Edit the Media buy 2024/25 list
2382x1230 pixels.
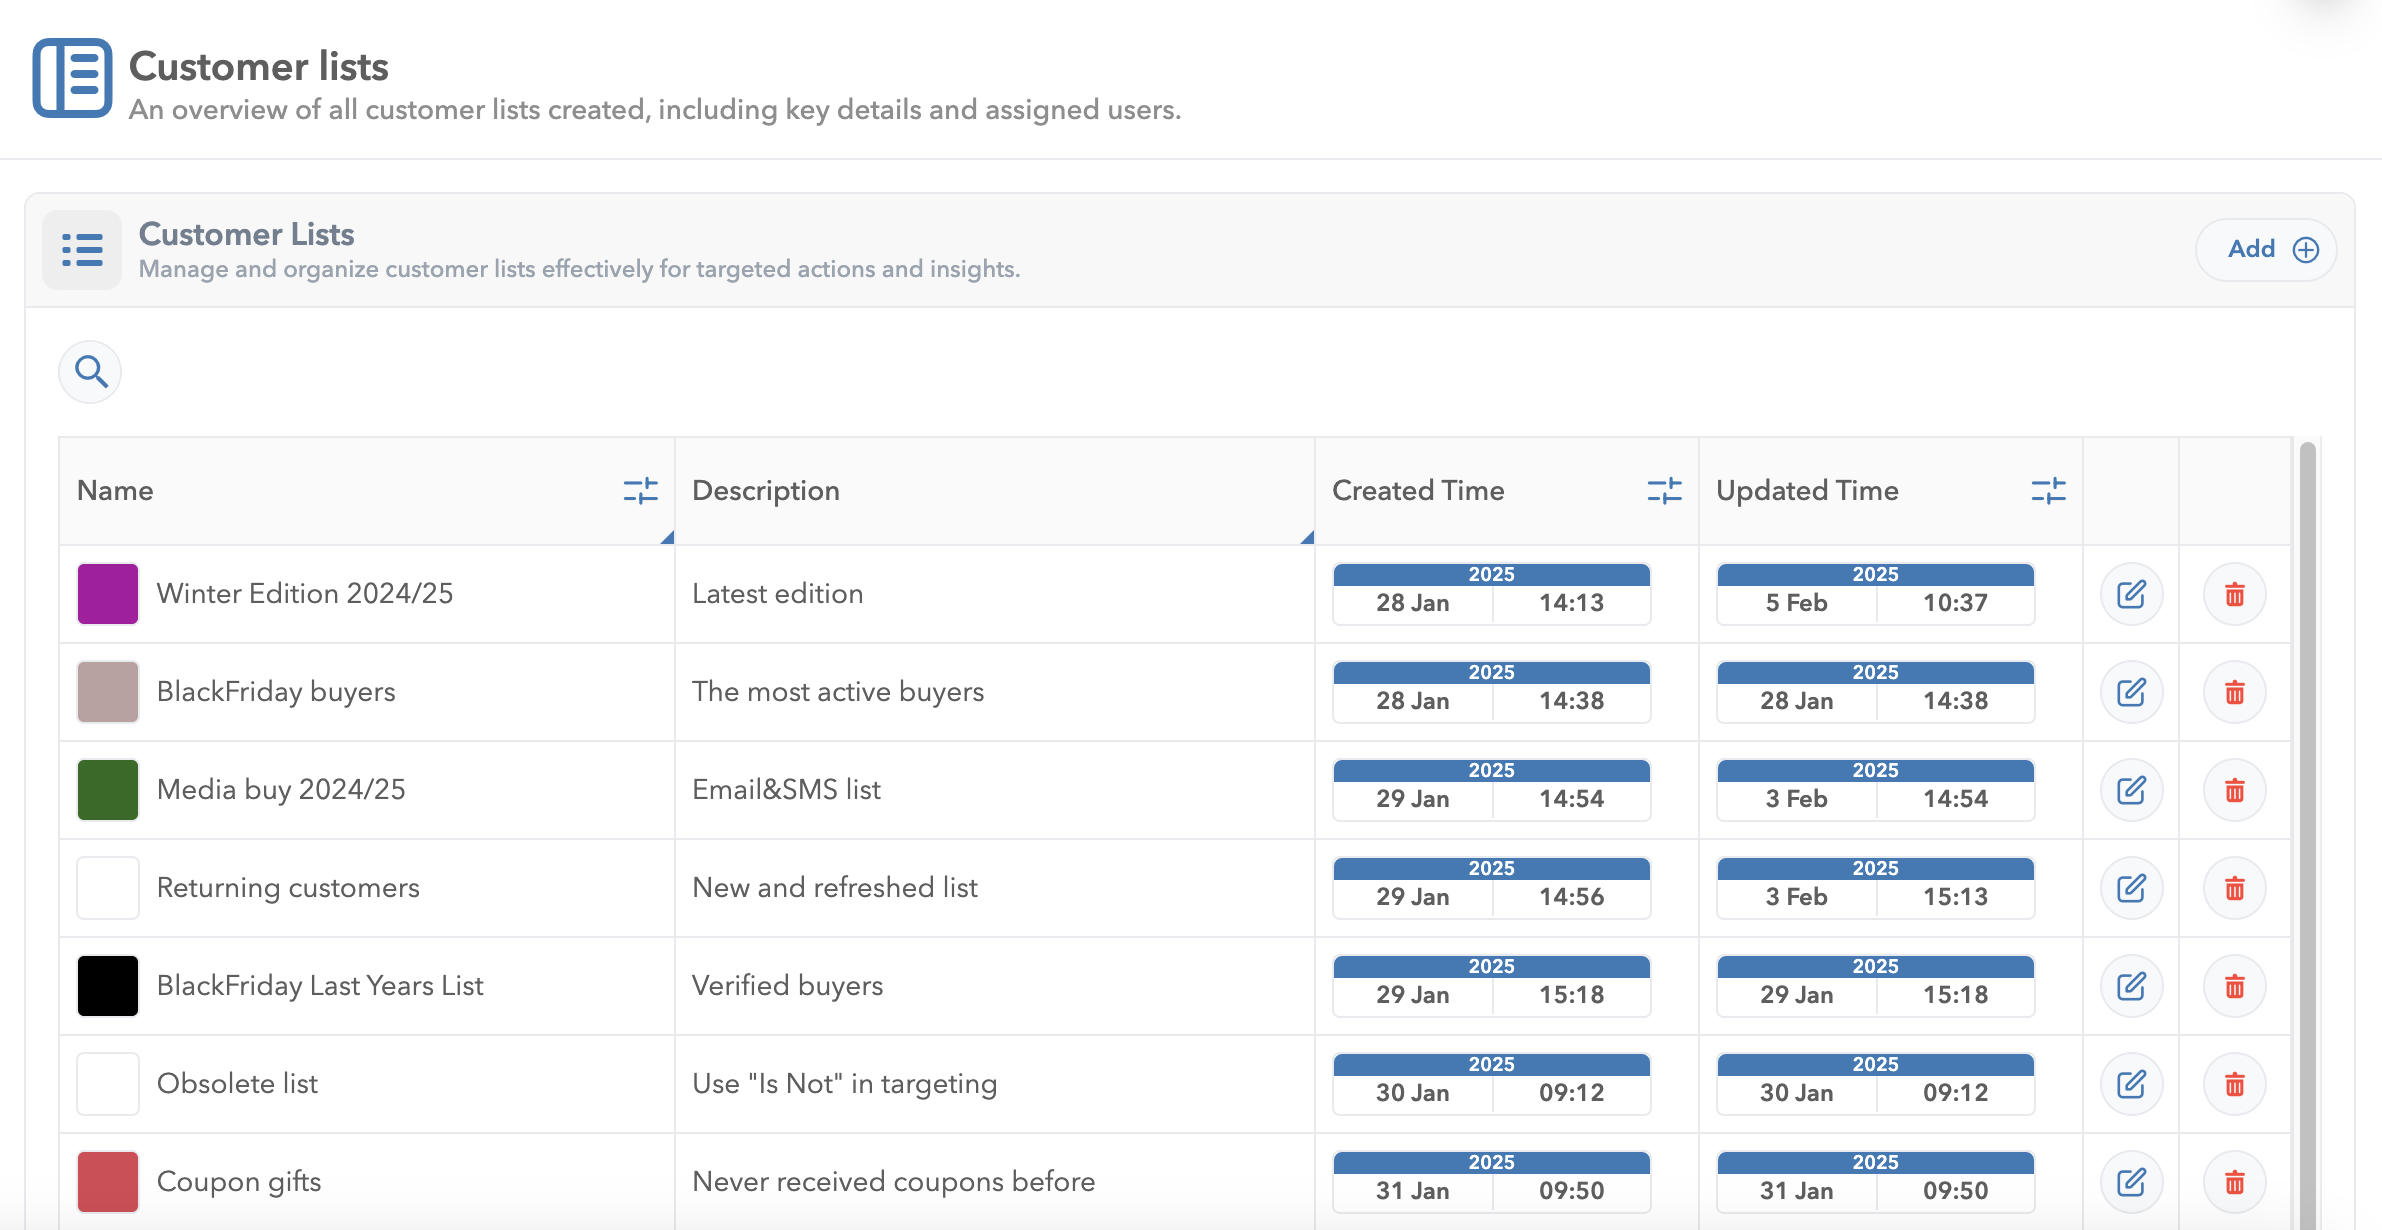coord(2131,790)
